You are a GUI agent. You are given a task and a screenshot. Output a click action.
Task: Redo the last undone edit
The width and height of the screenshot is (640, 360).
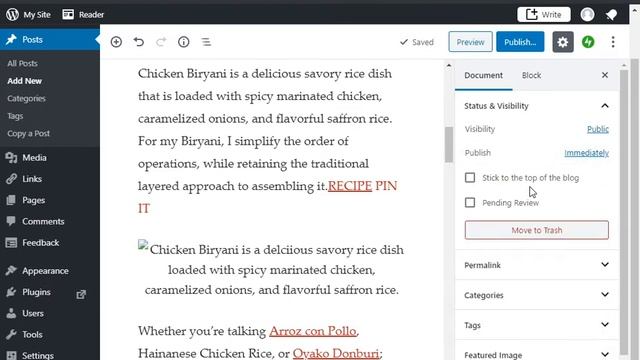pyautogui.click(x=161, y=42)
